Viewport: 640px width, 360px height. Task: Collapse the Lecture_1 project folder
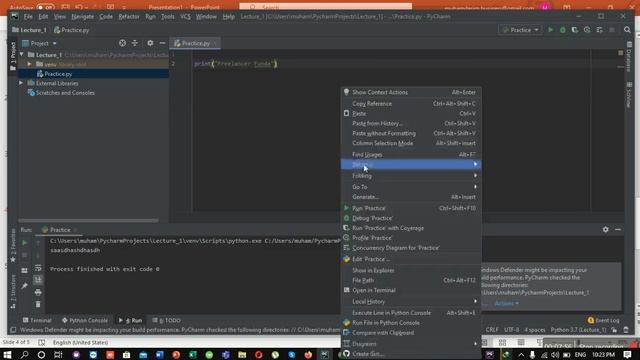[22, 54]
